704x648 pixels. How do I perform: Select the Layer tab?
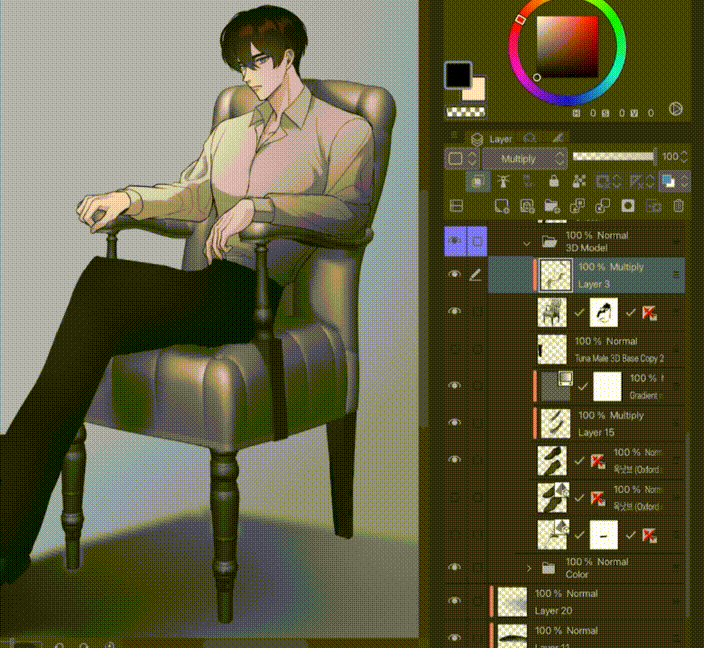click(x=492, y=139)
